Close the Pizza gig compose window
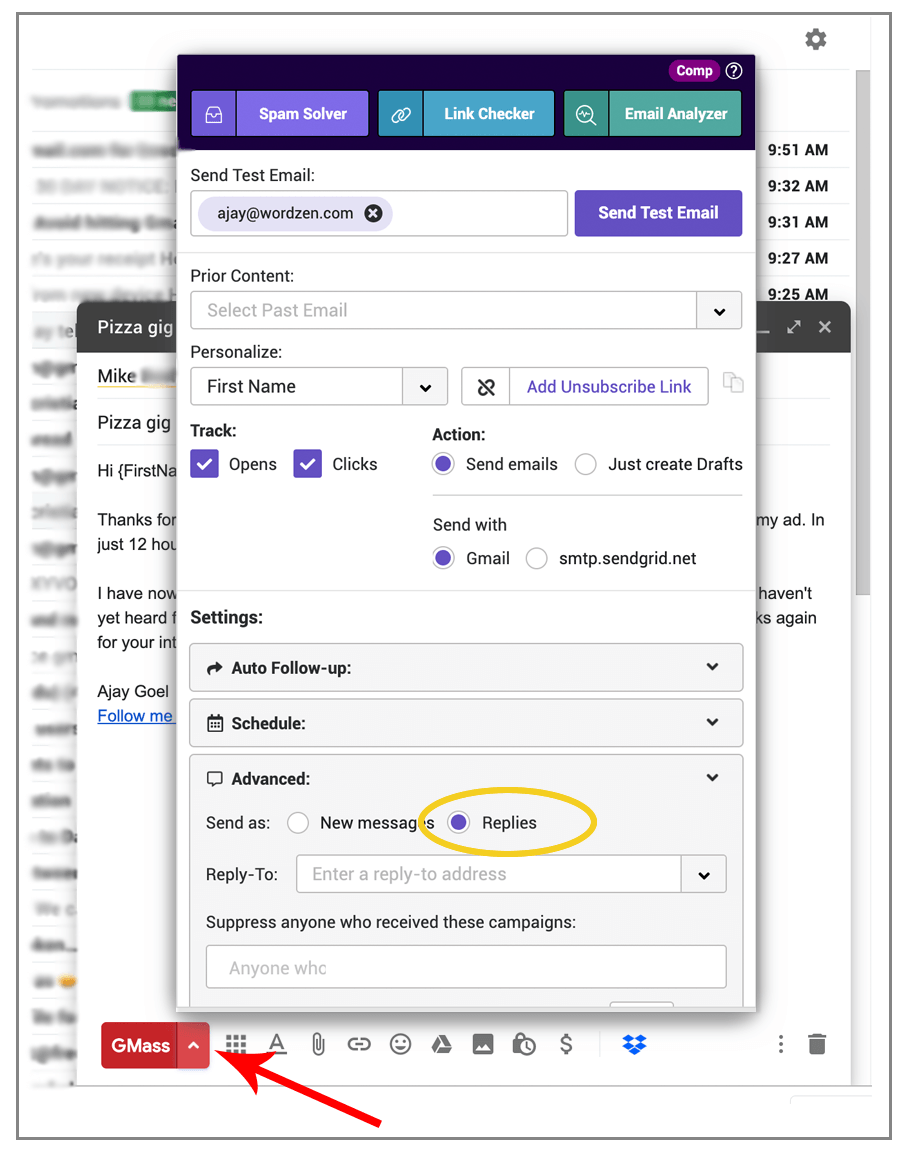Image resolution: width=908 pixels, height=1152 pixels. tap(825, 327)
